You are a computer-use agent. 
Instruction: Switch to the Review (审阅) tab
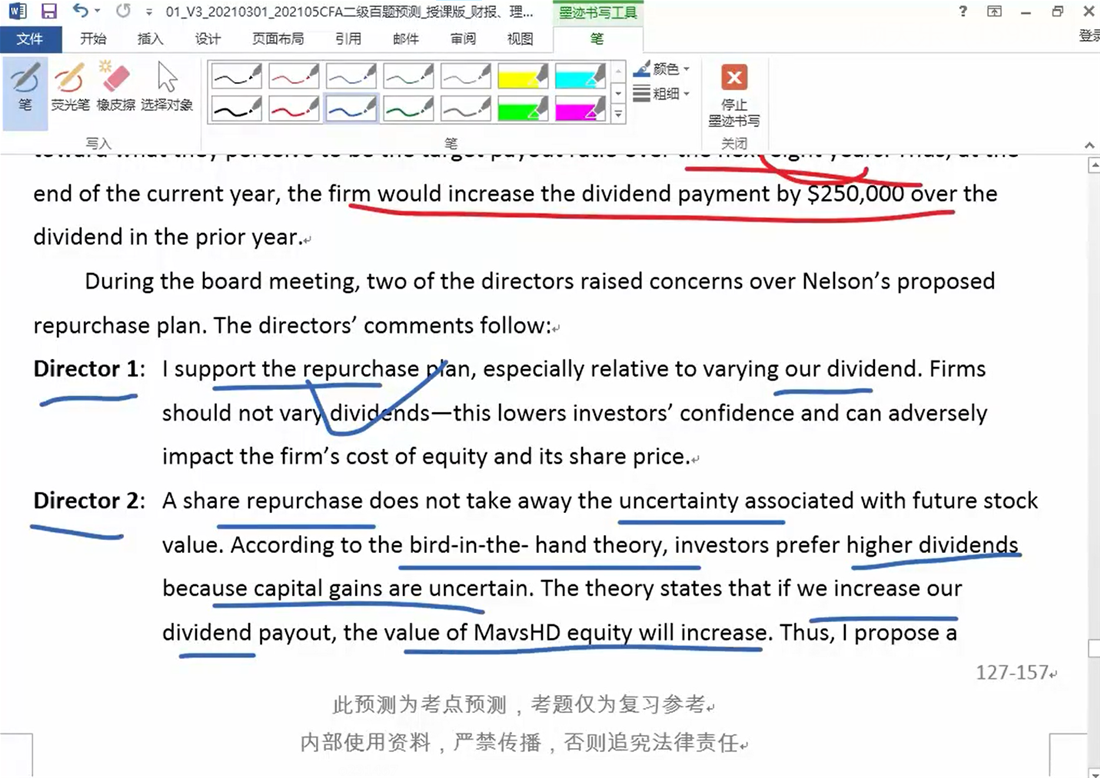[x=463, y=39]
